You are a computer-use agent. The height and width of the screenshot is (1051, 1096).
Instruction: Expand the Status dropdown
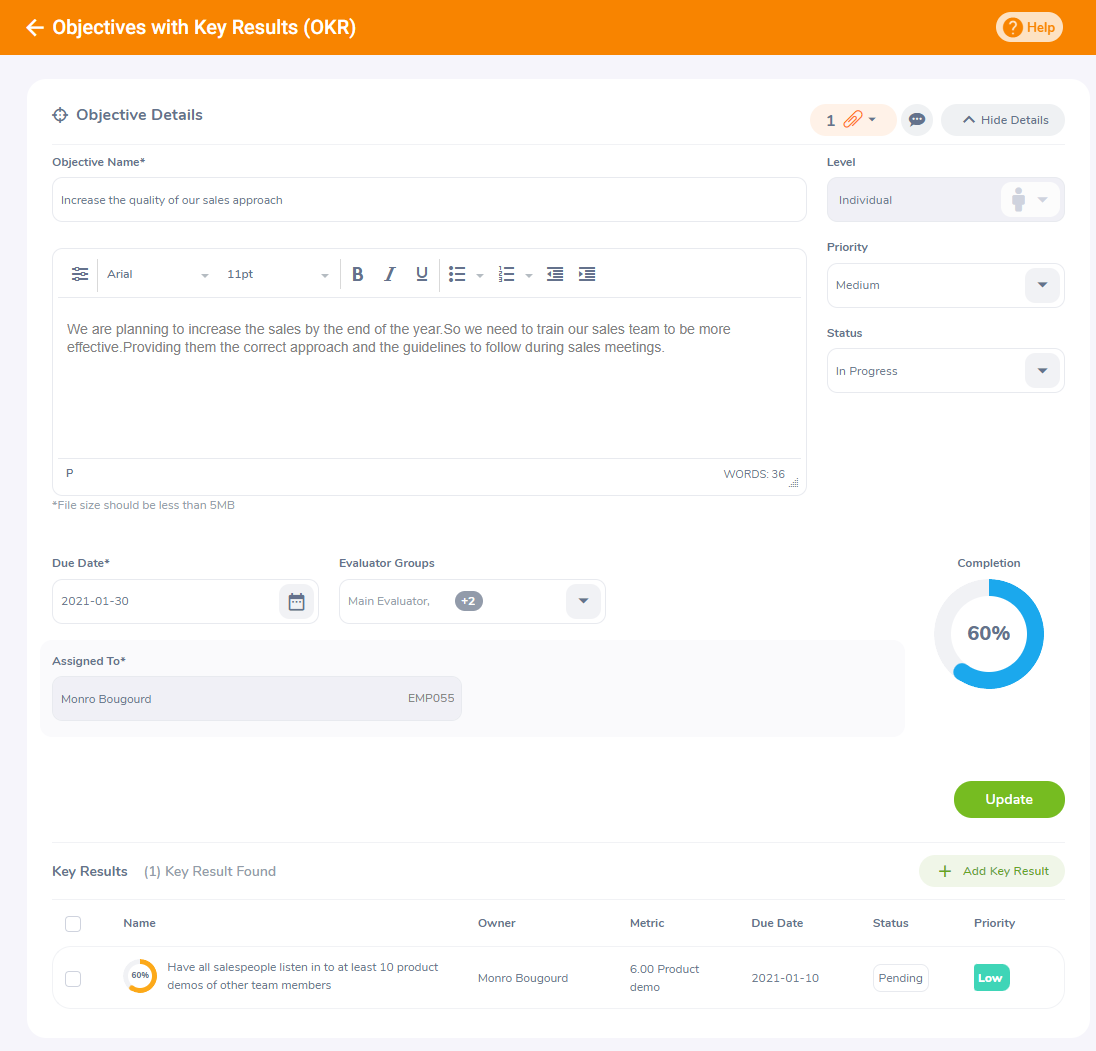[x=1042, y=370]
